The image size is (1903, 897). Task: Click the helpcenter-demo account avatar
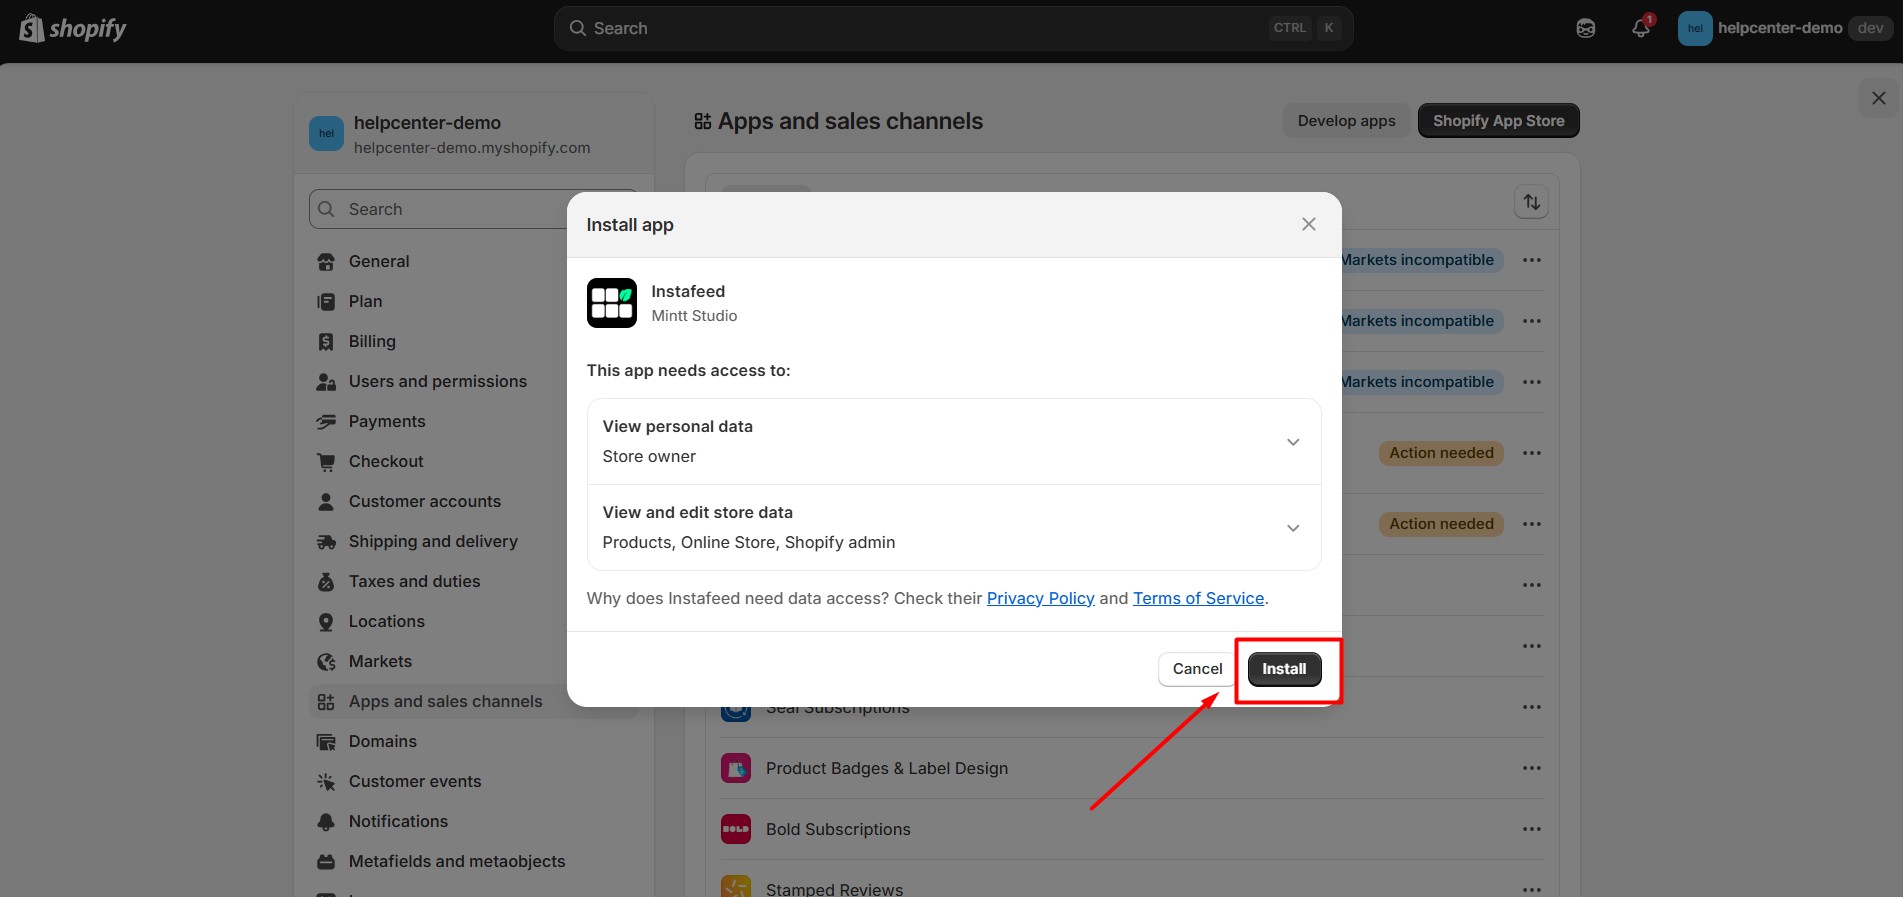(x=1695, y=28)
